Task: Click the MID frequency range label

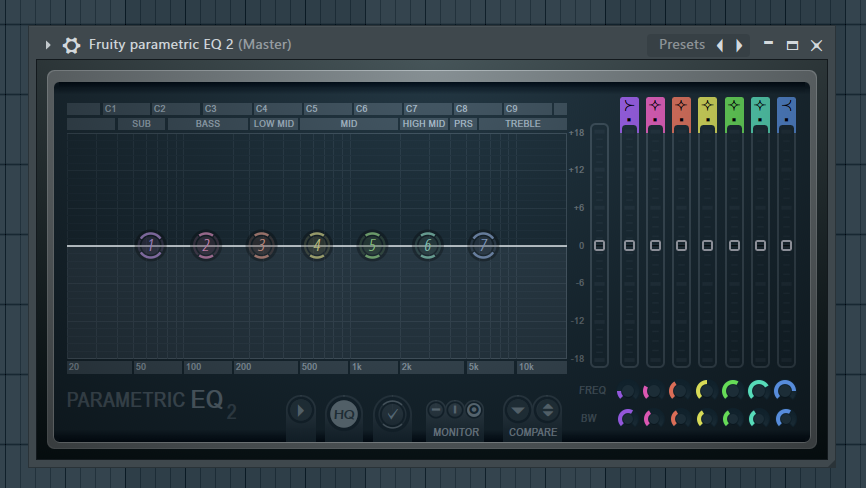Action: [348, 124]
